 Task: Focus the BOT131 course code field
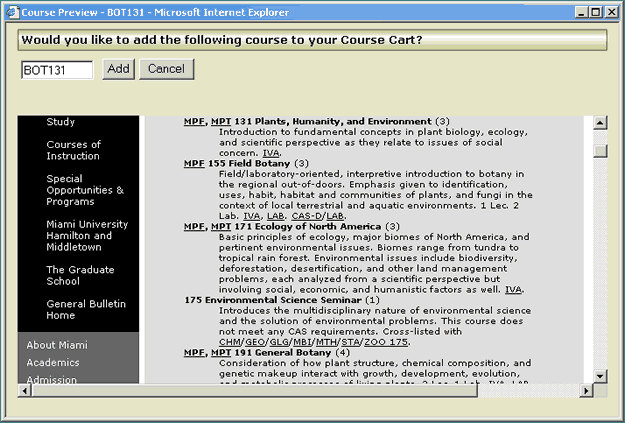click(57, 70)
